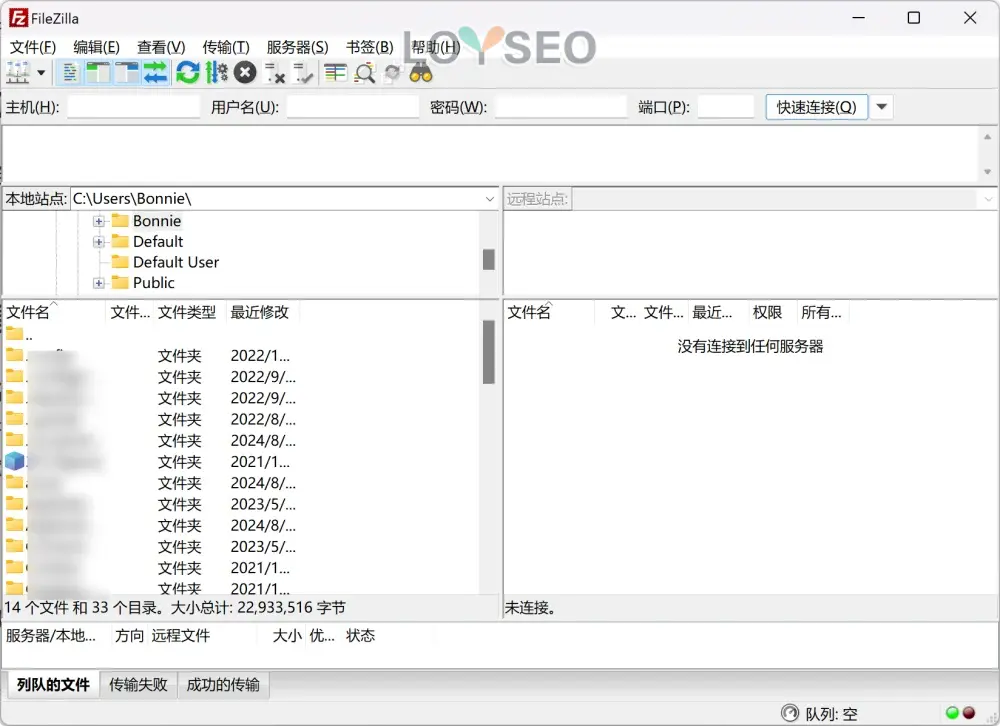Click the local file list scrollbar thumb
Viewport: 1000px width, 726px height.
(489, 352)
